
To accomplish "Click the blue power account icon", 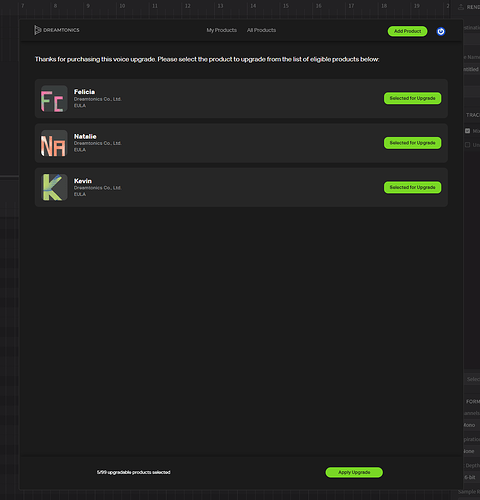I will pos(441,31).
